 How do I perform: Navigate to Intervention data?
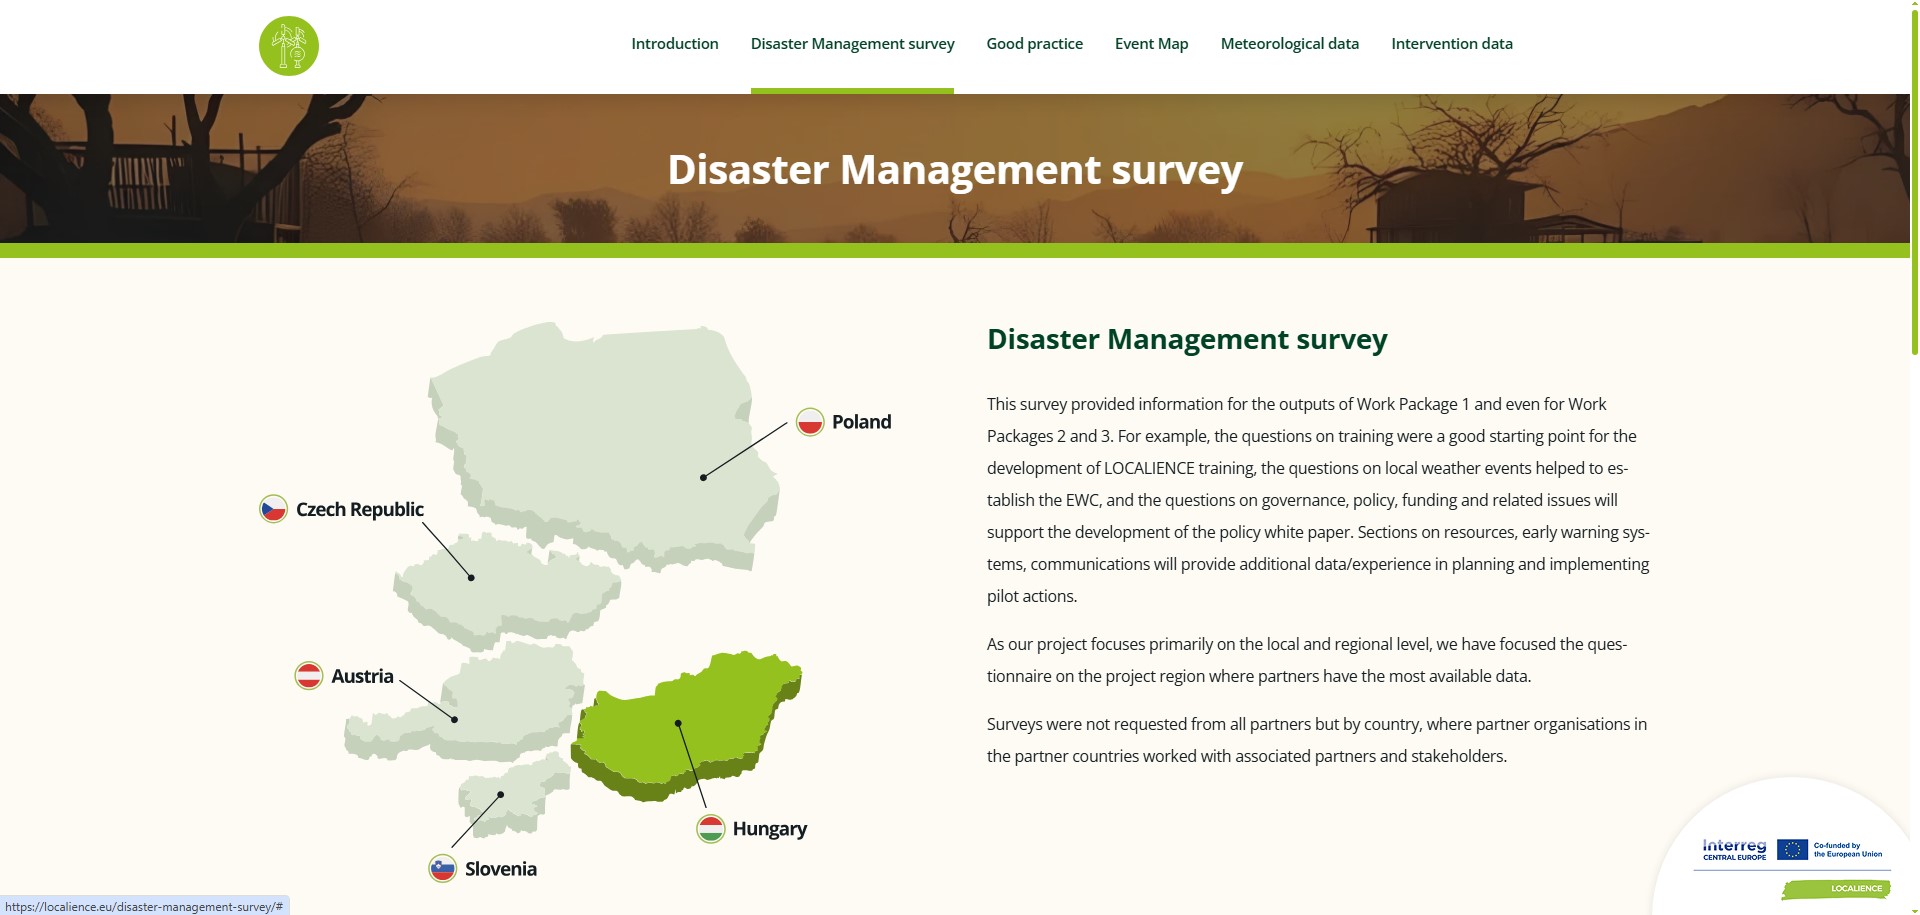click(1452, 44)
